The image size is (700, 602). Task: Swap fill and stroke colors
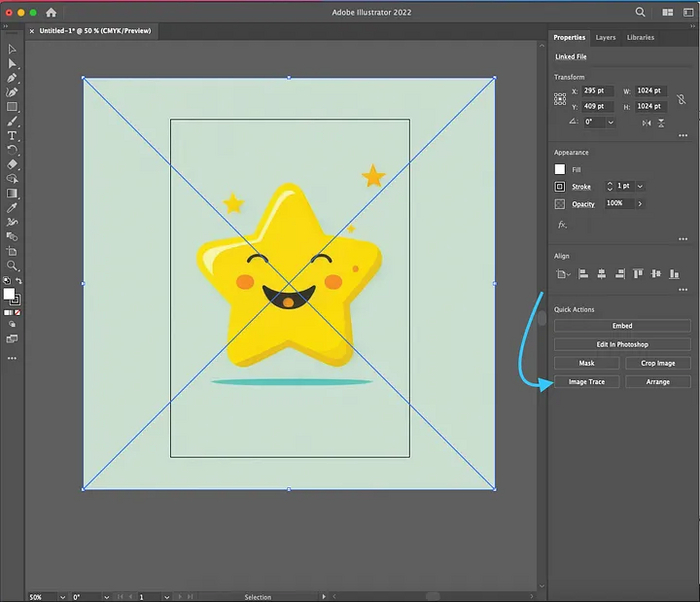click(x=17, y=282)
